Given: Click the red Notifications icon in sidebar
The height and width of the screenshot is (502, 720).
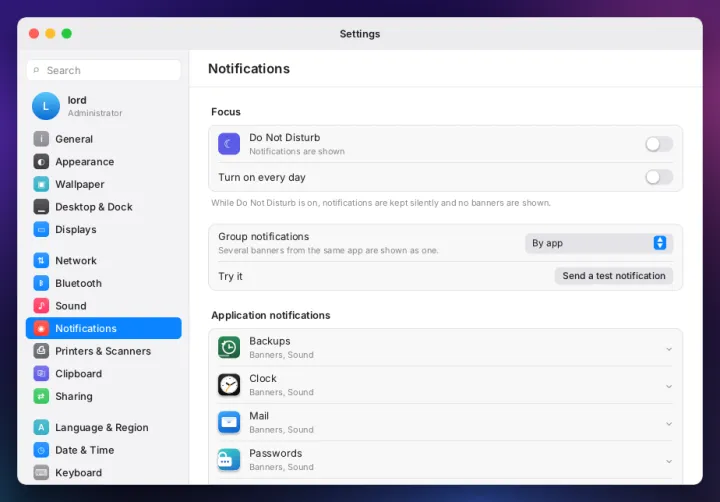Looking at the screenshot, I should click(x=41, y=328).
